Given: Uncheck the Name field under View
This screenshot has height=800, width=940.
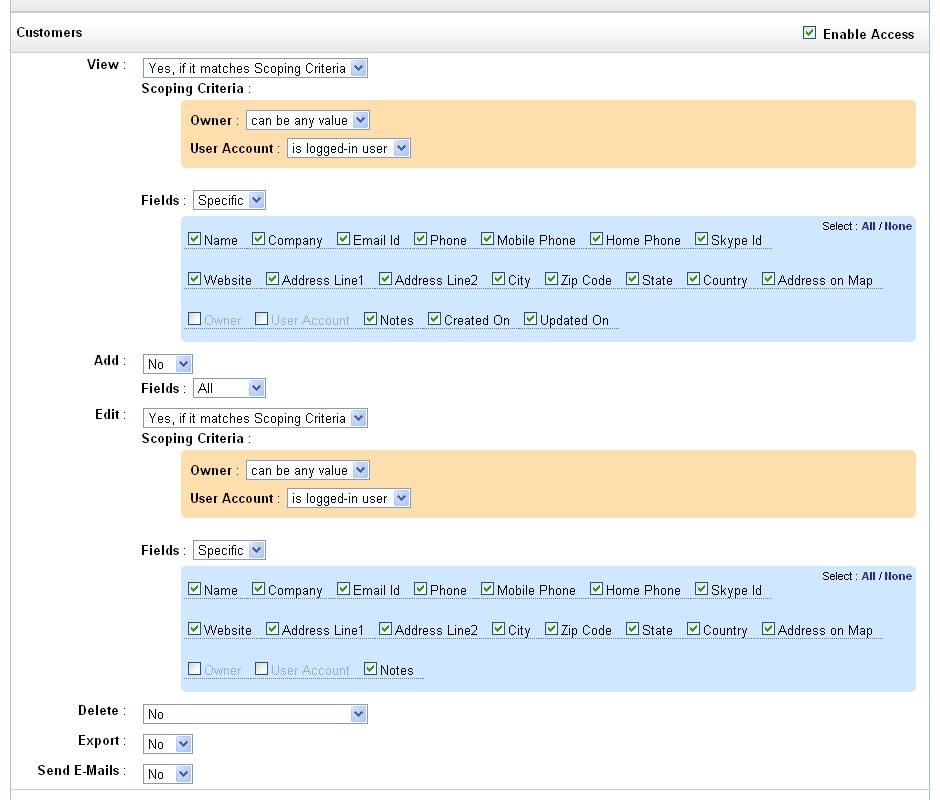Looking at the screenshot, I should (195, 239).
